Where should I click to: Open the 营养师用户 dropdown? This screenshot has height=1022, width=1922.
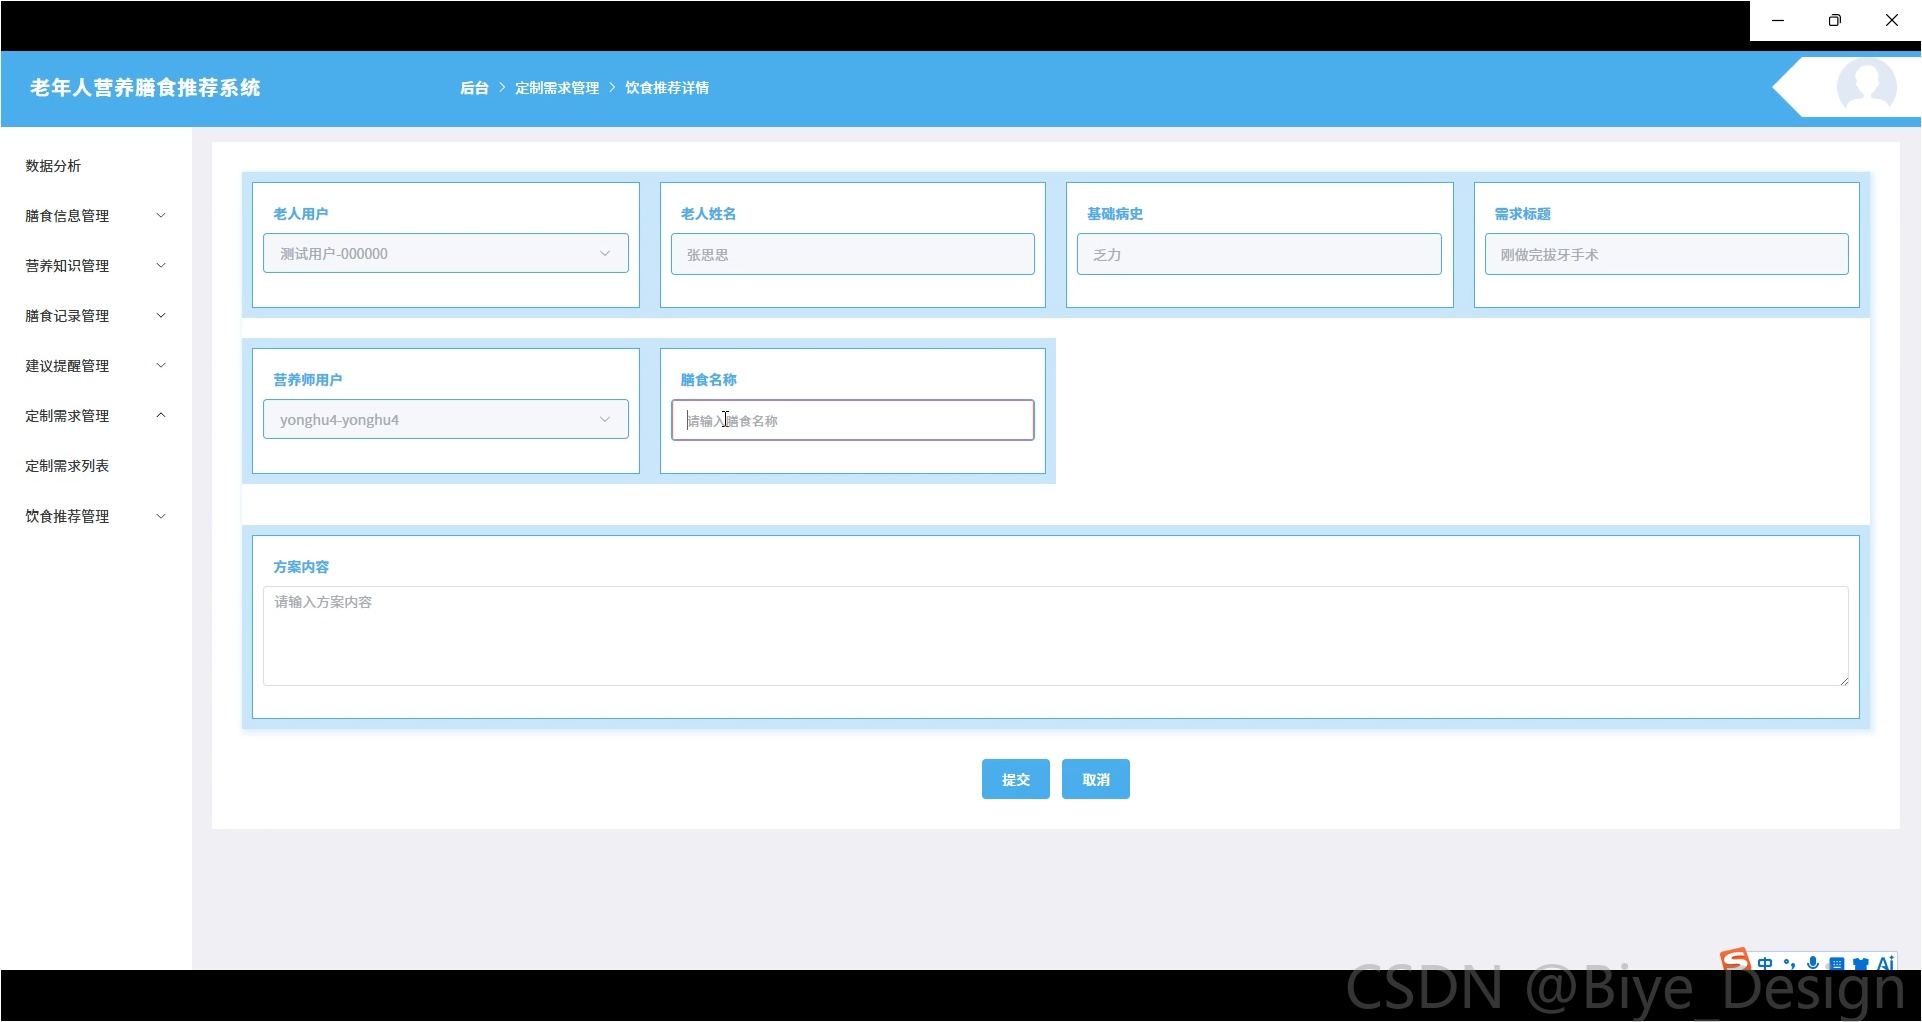(x=446, y=420)
